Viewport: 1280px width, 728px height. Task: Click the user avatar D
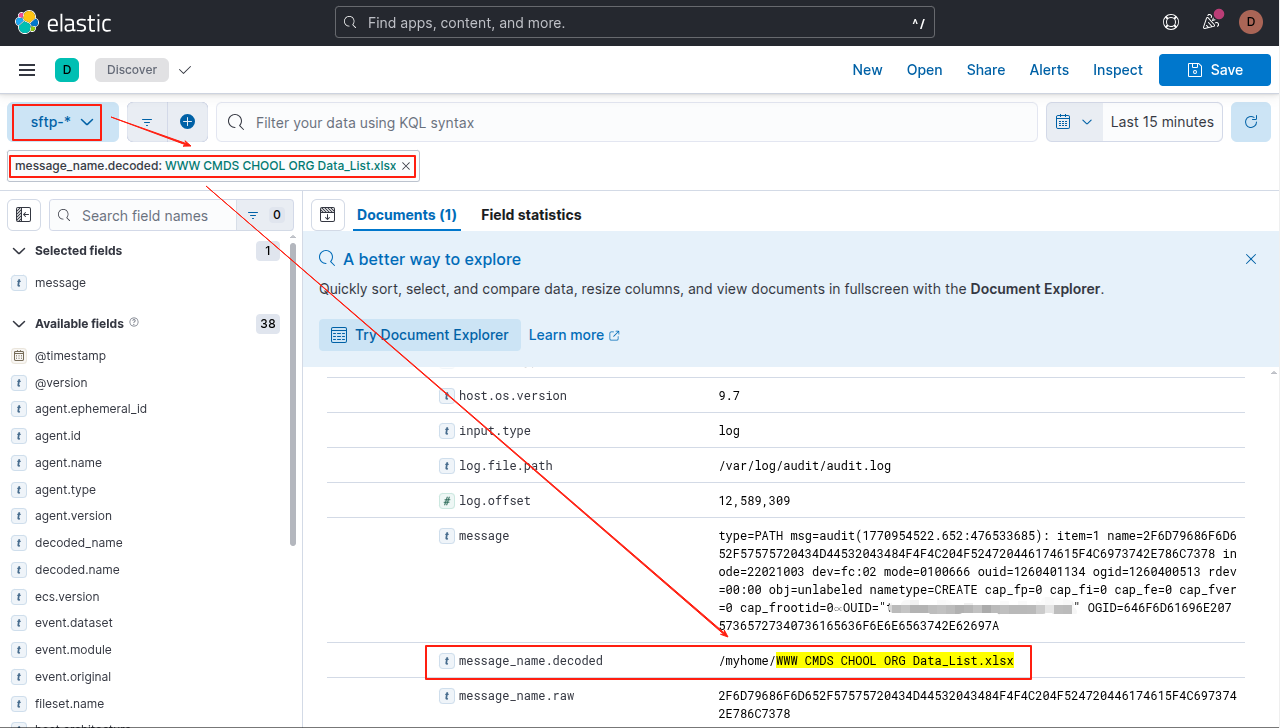1250,22
